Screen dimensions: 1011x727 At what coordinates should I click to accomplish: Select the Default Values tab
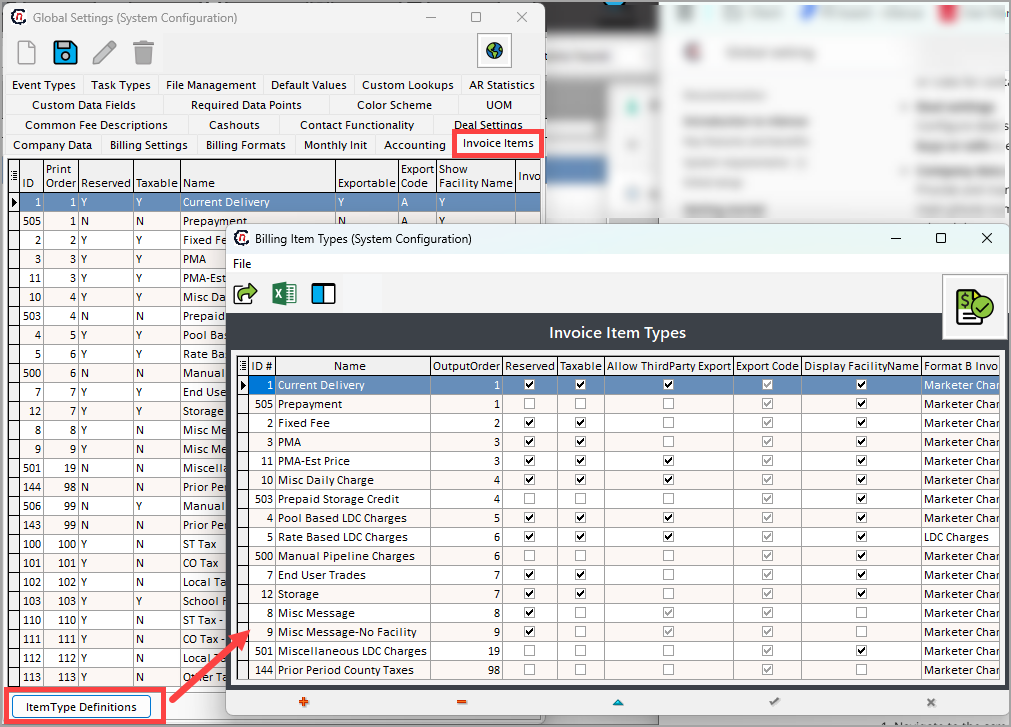click(x=309, y=85)
